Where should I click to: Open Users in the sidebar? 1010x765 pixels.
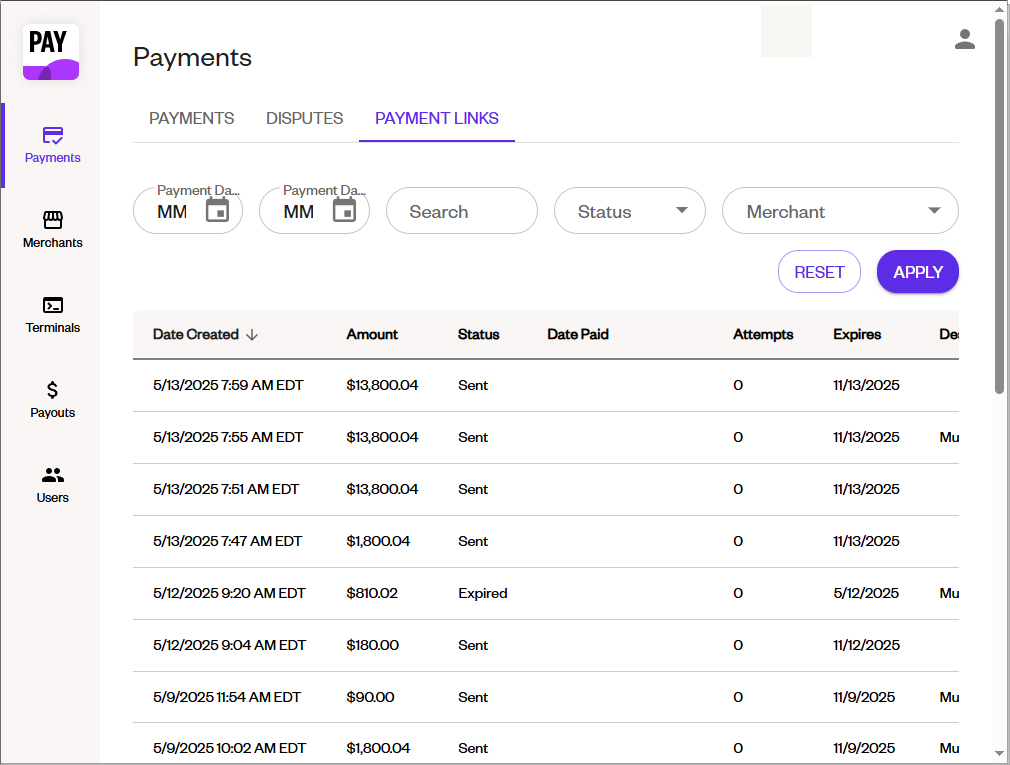coord(52,484)
